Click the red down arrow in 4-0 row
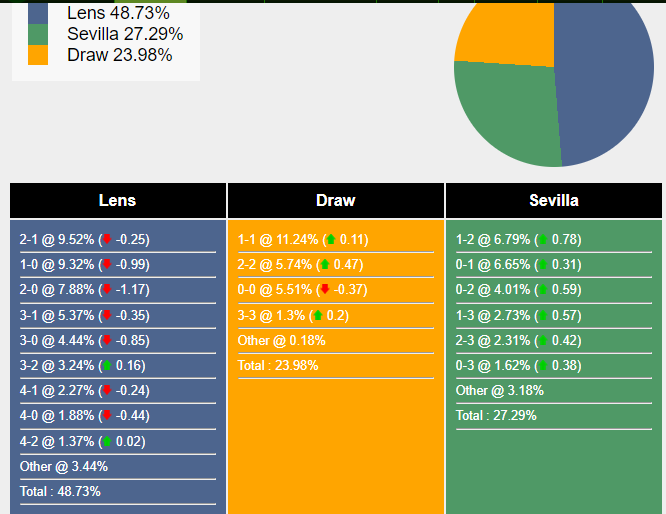This screenshot has width=666, height=514. (106, 416)
